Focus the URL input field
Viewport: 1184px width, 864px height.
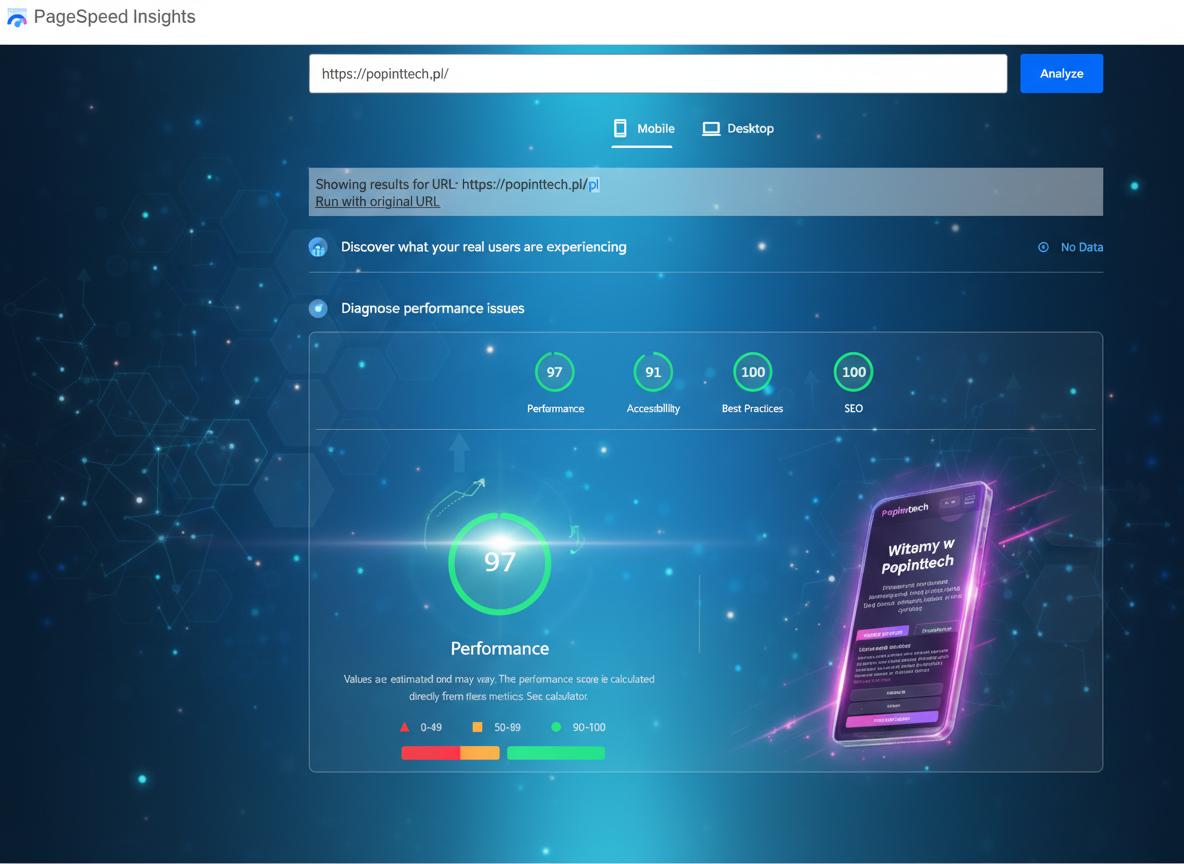click(658, 73)
